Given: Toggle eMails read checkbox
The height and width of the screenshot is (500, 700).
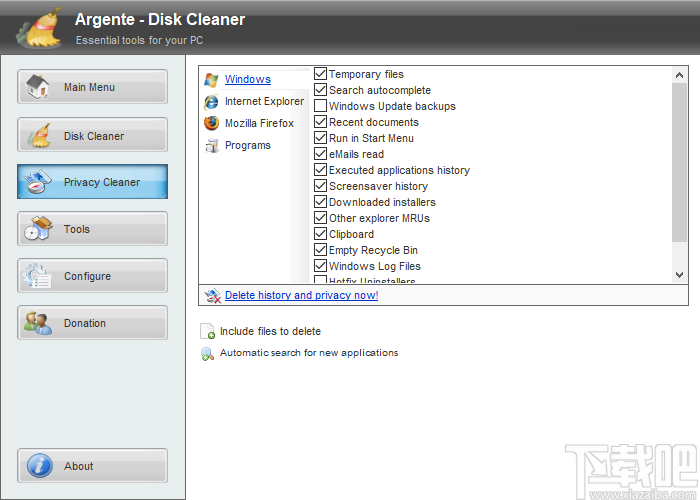Looking at the screenshot, I should click(320, 154).
